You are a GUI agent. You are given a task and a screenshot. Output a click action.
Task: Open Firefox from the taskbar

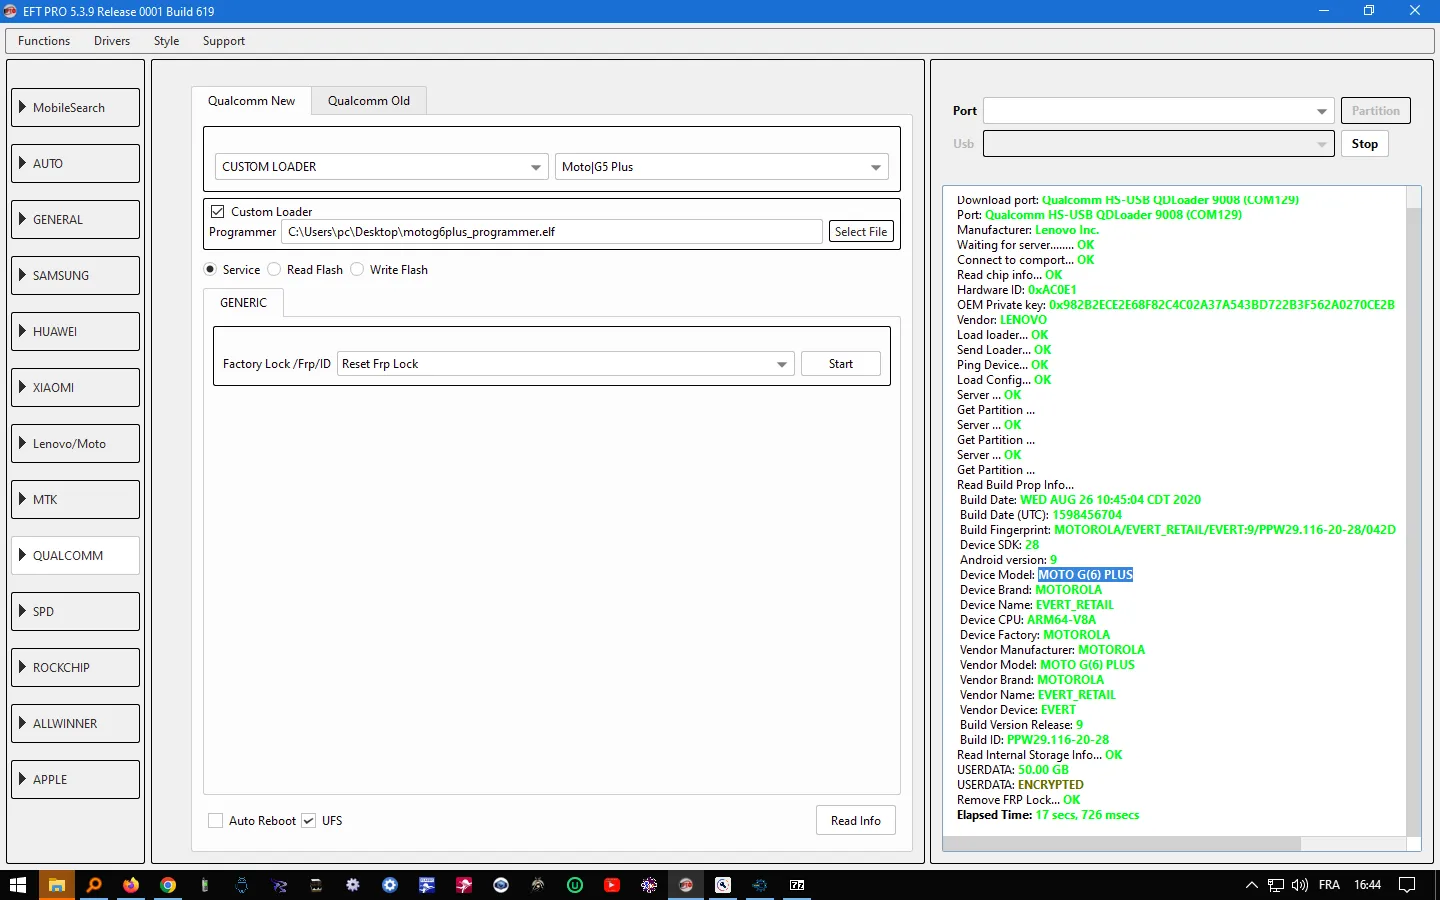(131, 885)
